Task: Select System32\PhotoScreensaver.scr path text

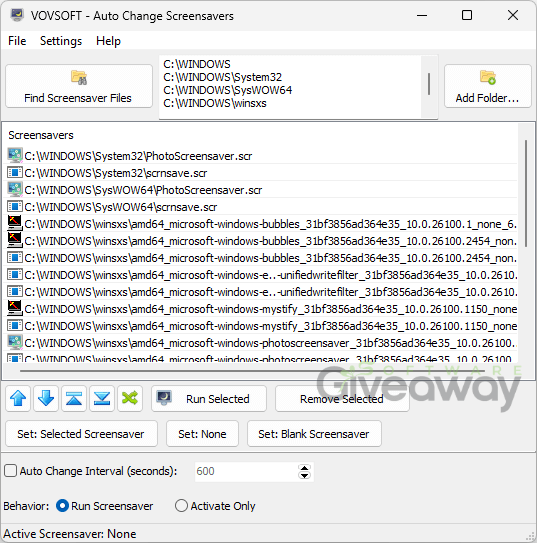Action: pos(138,156)
